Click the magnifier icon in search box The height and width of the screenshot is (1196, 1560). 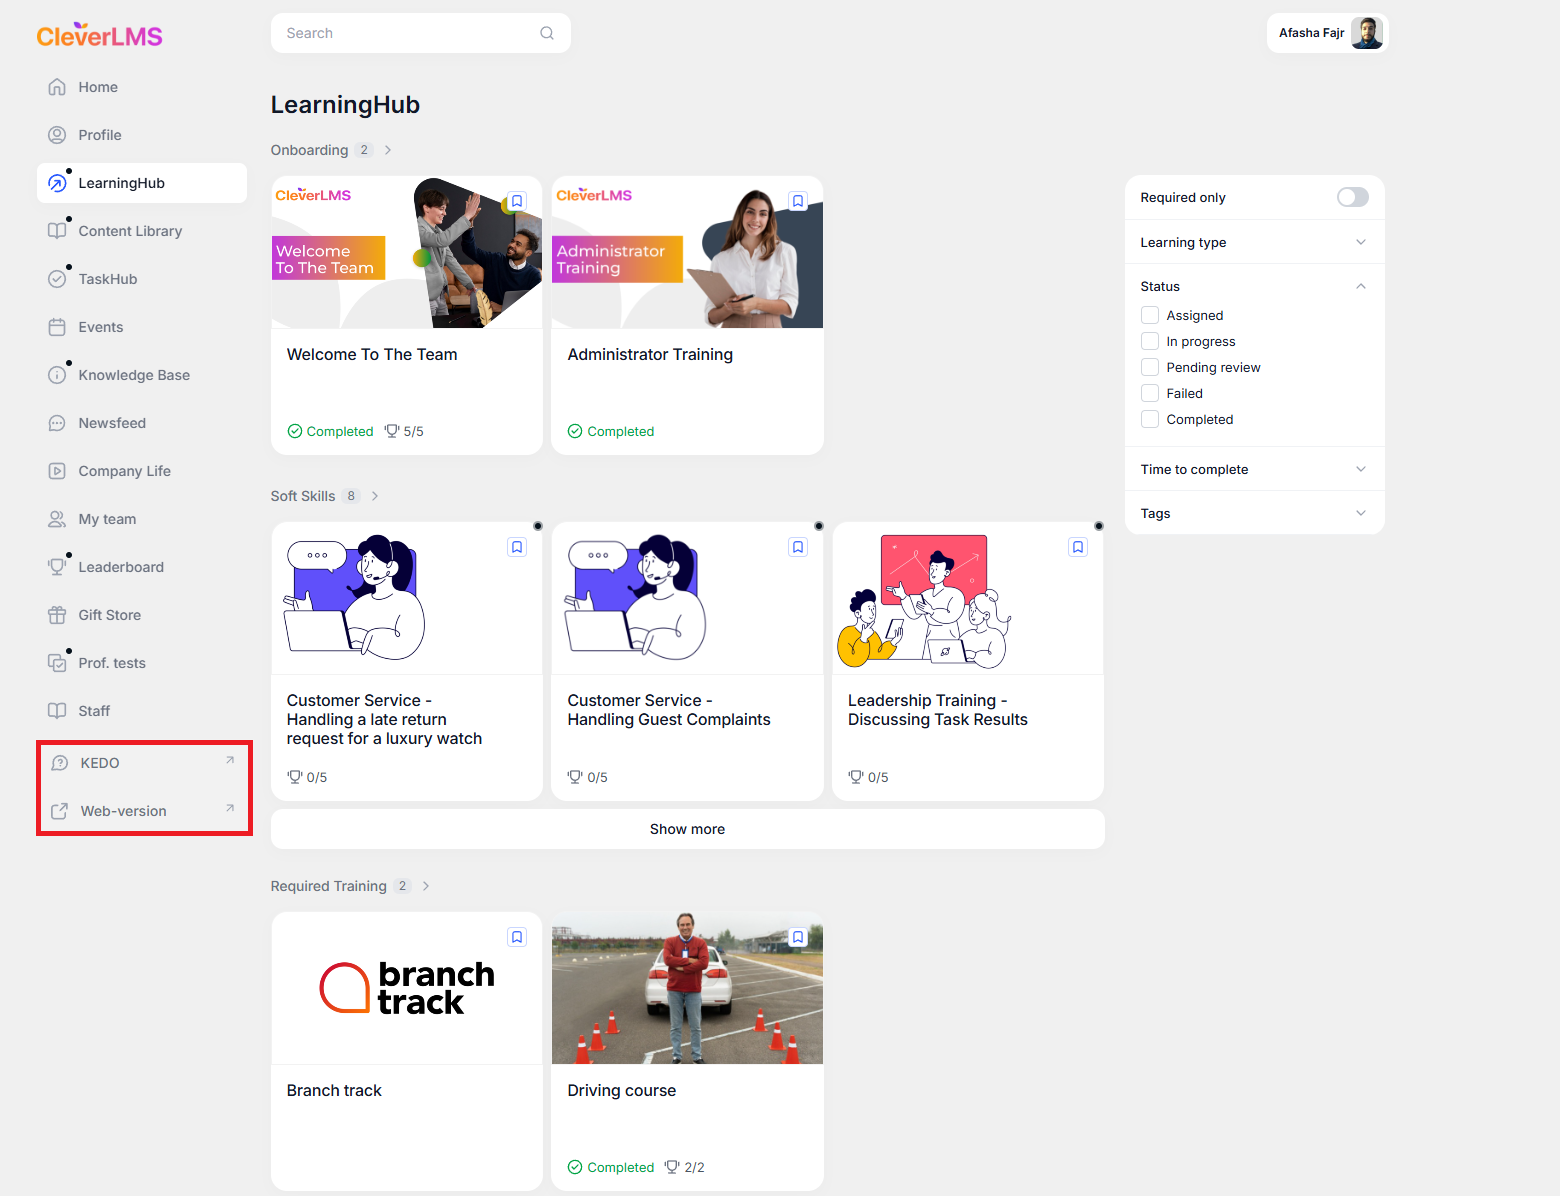click(x=547, y=33)
